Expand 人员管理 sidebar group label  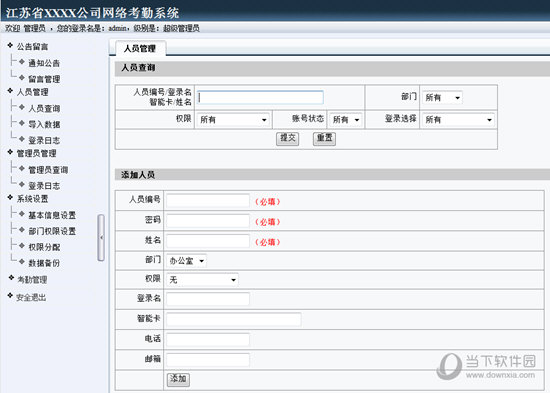(32, 92)
